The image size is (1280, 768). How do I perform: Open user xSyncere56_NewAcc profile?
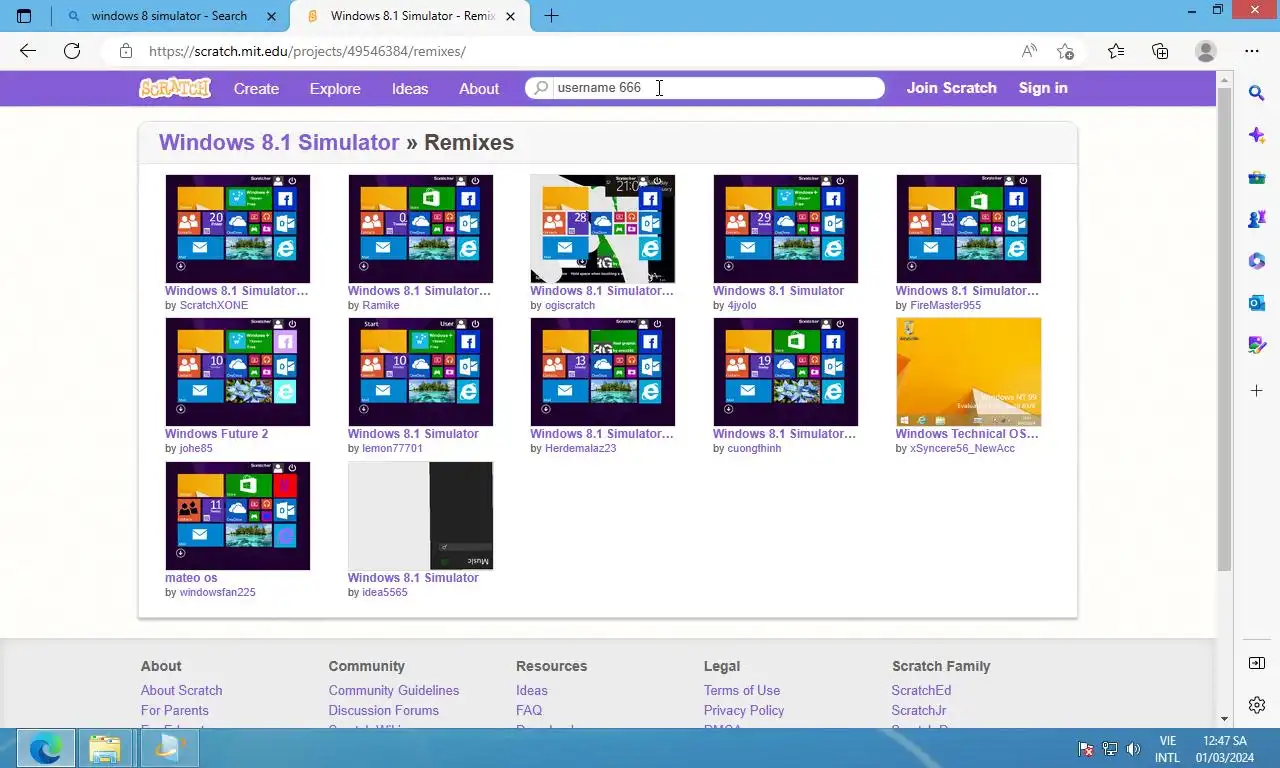tap(962, 449)
